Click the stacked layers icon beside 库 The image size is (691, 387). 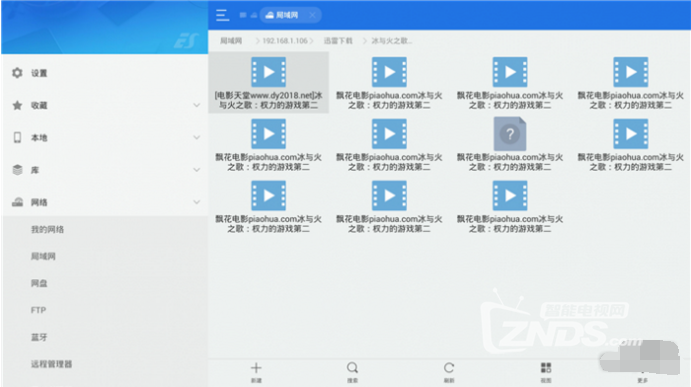[x=17, y=170]
